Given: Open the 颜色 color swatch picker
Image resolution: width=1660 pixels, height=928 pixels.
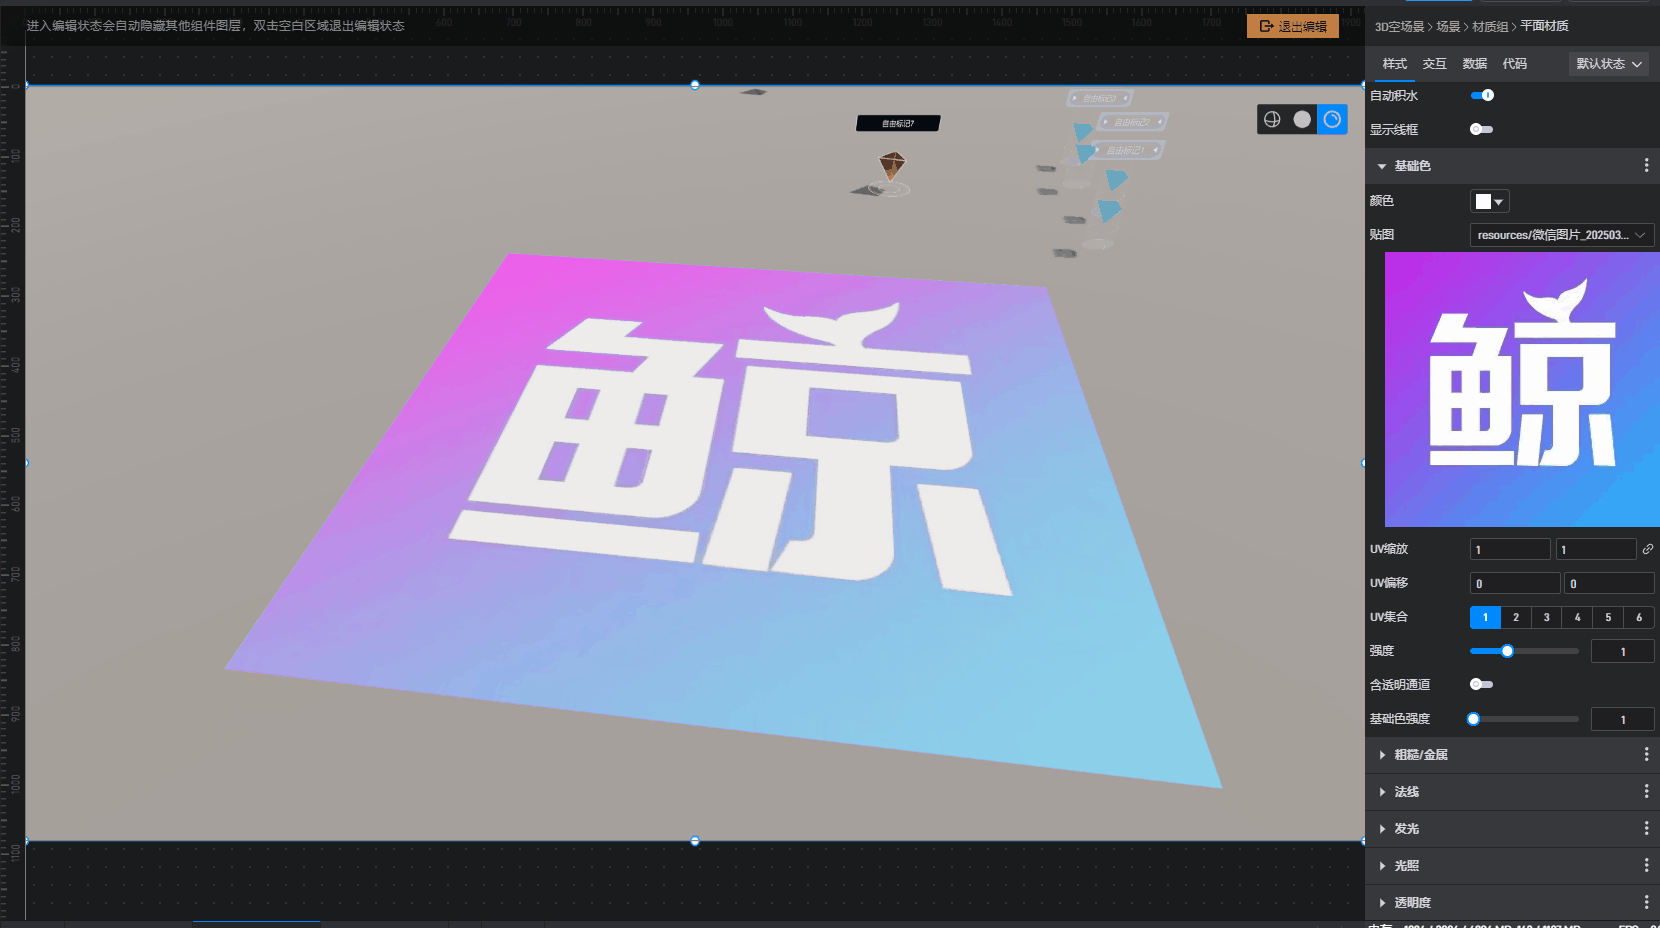Looking at the screenshot, I should (1489, 201).
